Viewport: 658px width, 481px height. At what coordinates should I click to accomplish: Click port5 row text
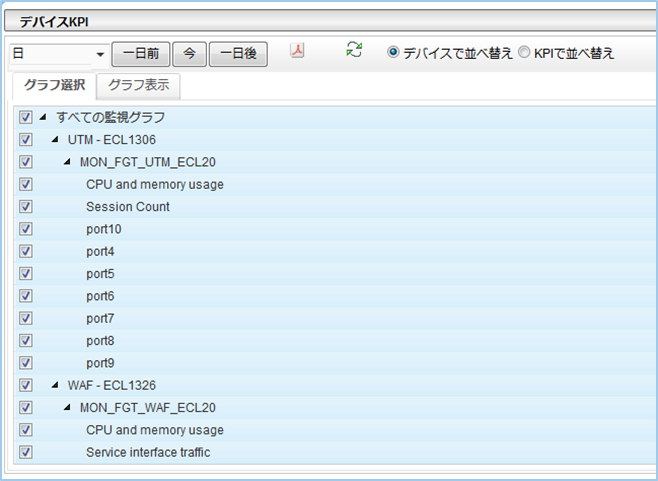point(100,274)
